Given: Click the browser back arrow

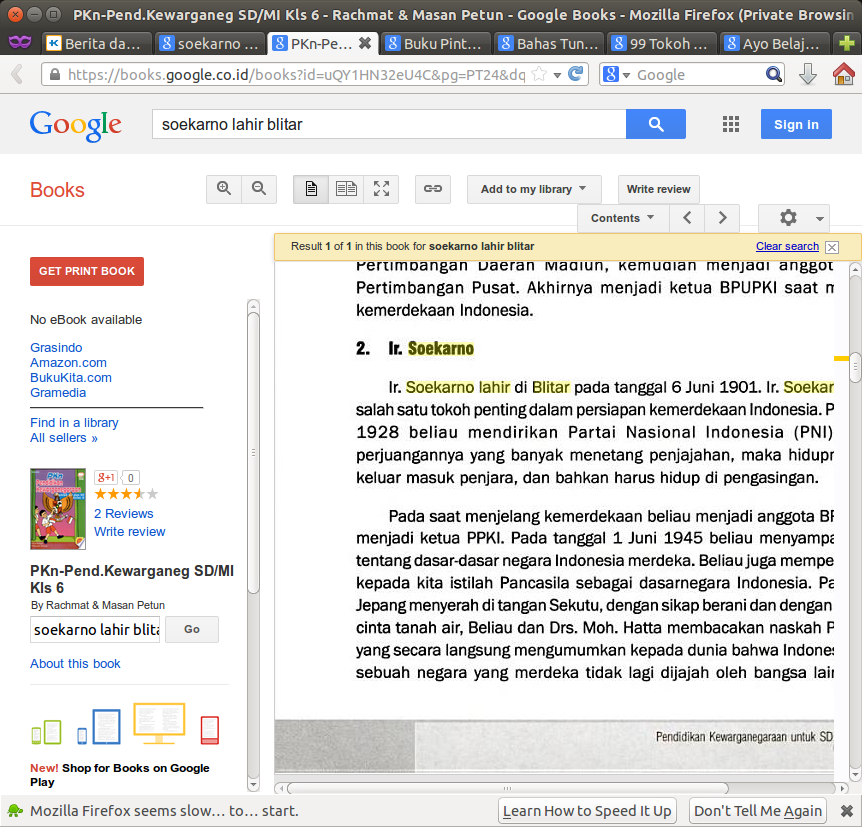Looking at the screenshot, I should [18, 74].
